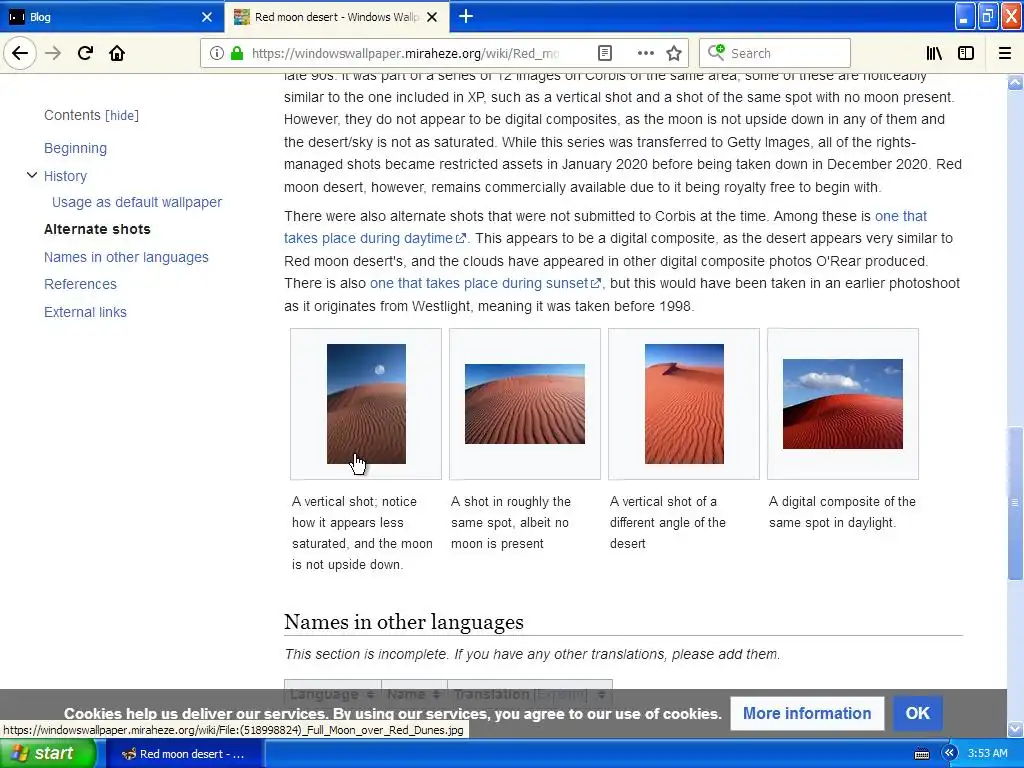Follow 'one that takes place during sunset' link

[x=485, y=283]
